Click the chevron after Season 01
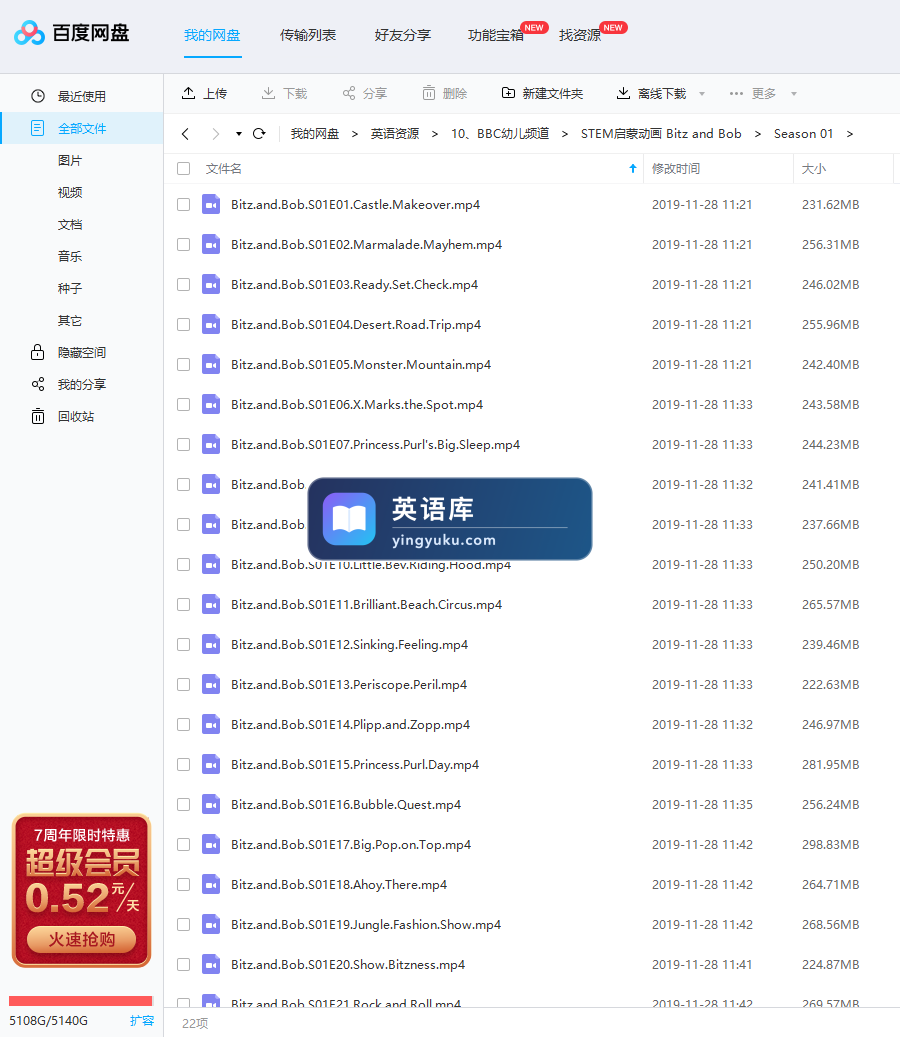 (850, 134)
